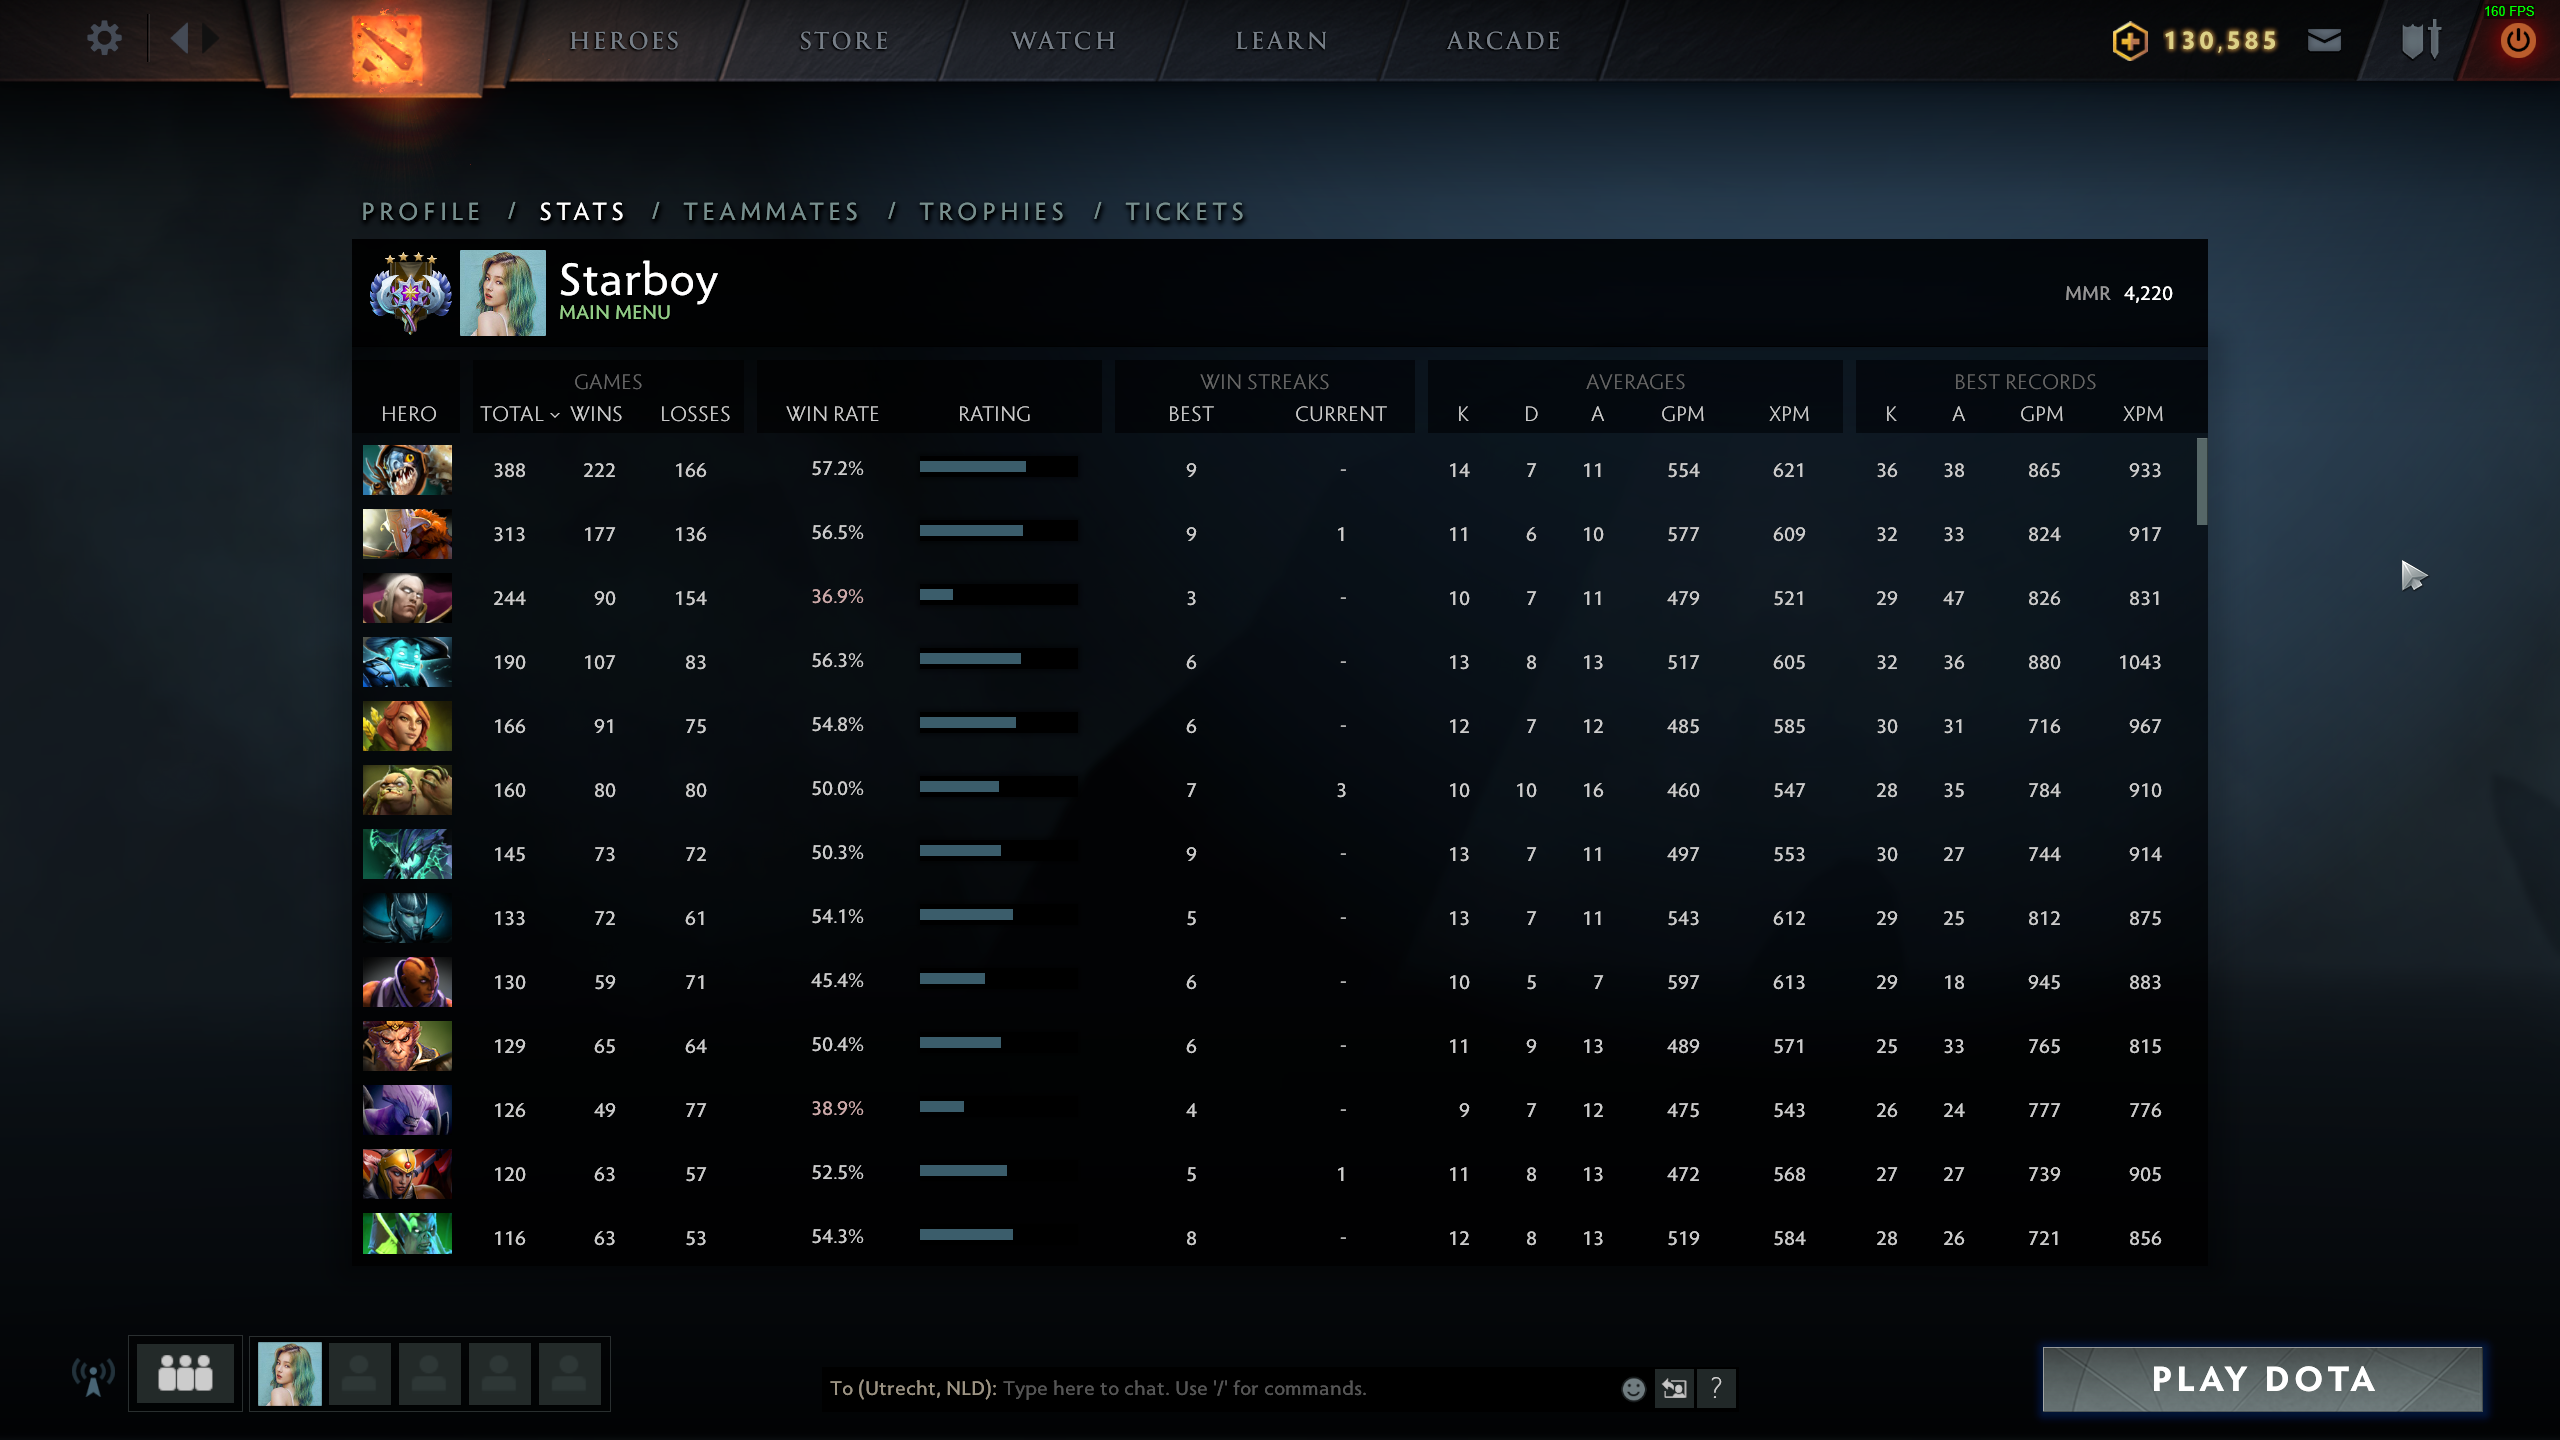This screenshot has height=1440, width=2560.
Task: Click the forward navigation arrow
Action: pyautogui.click(x=211, y=39)
